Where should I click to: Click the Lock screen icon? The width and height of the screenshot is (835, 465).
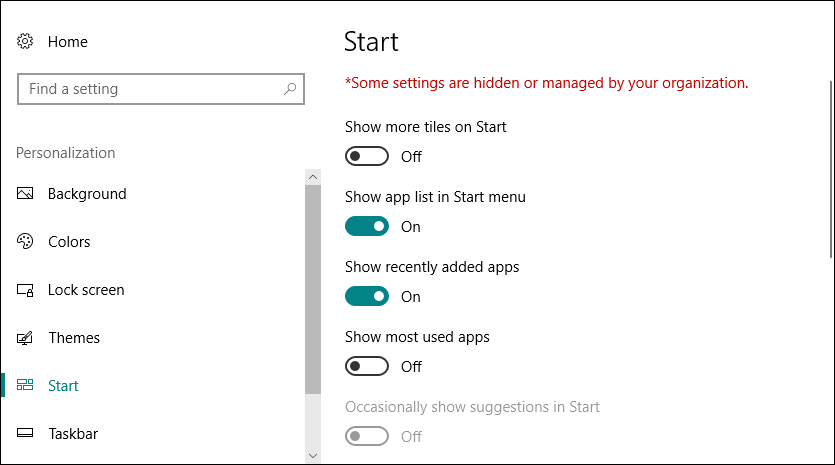[x=26, y=290]
